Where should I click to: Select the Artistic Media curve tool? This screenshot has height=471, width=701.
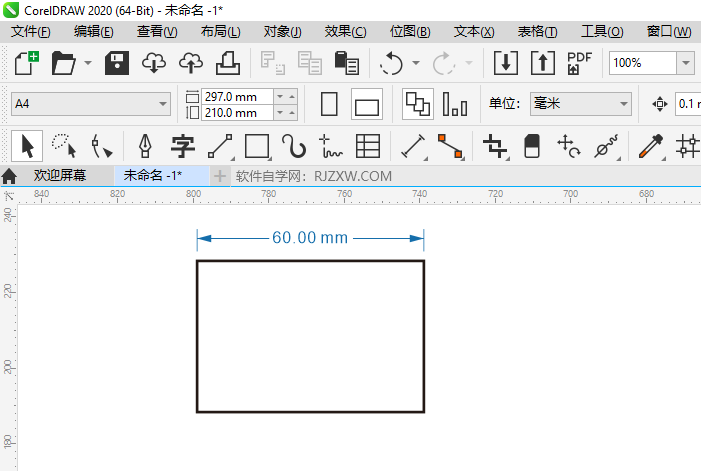coord(294,146)
